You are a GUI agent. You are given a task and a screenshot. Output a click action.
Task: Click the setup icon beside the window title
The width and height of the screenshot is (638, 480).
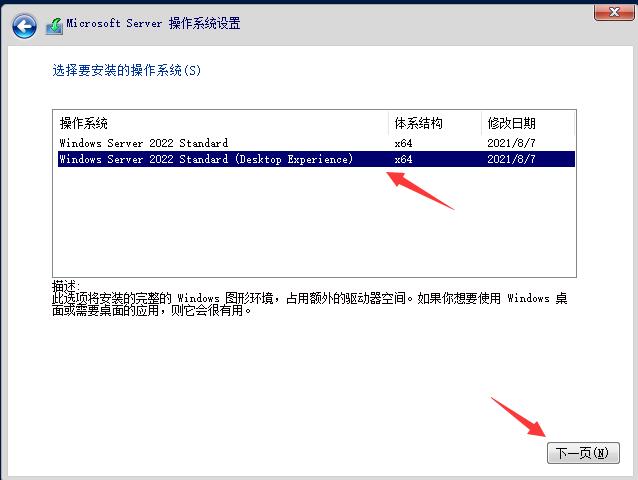click(54, 25)
